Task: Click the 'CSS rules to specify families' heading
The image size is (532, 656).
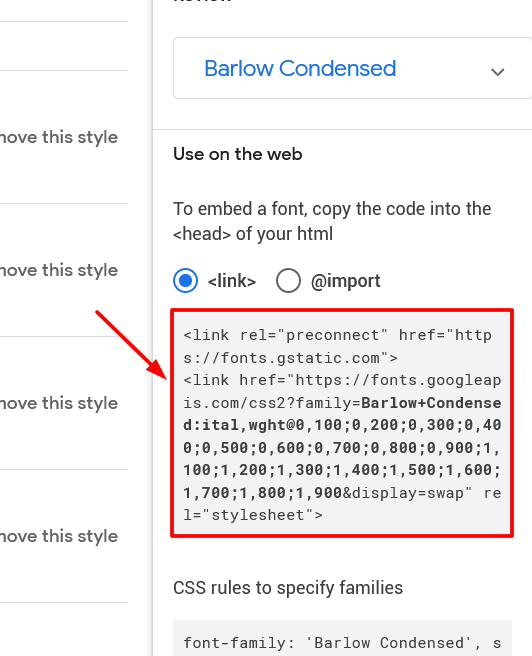Action: click(288, 588)
